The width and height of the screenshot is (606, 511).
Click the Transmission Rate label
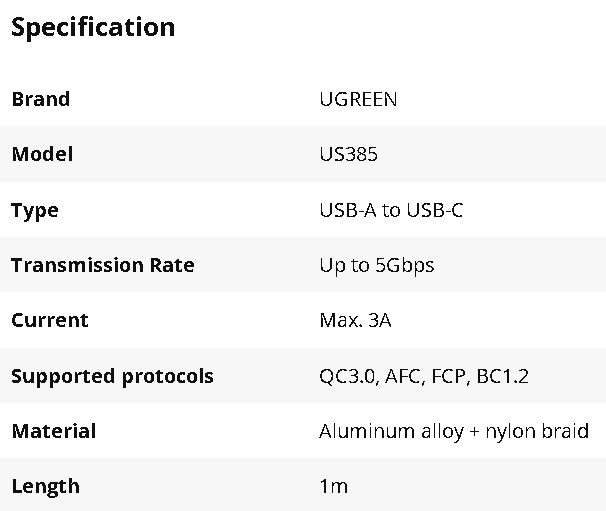(x=103, y=265)
